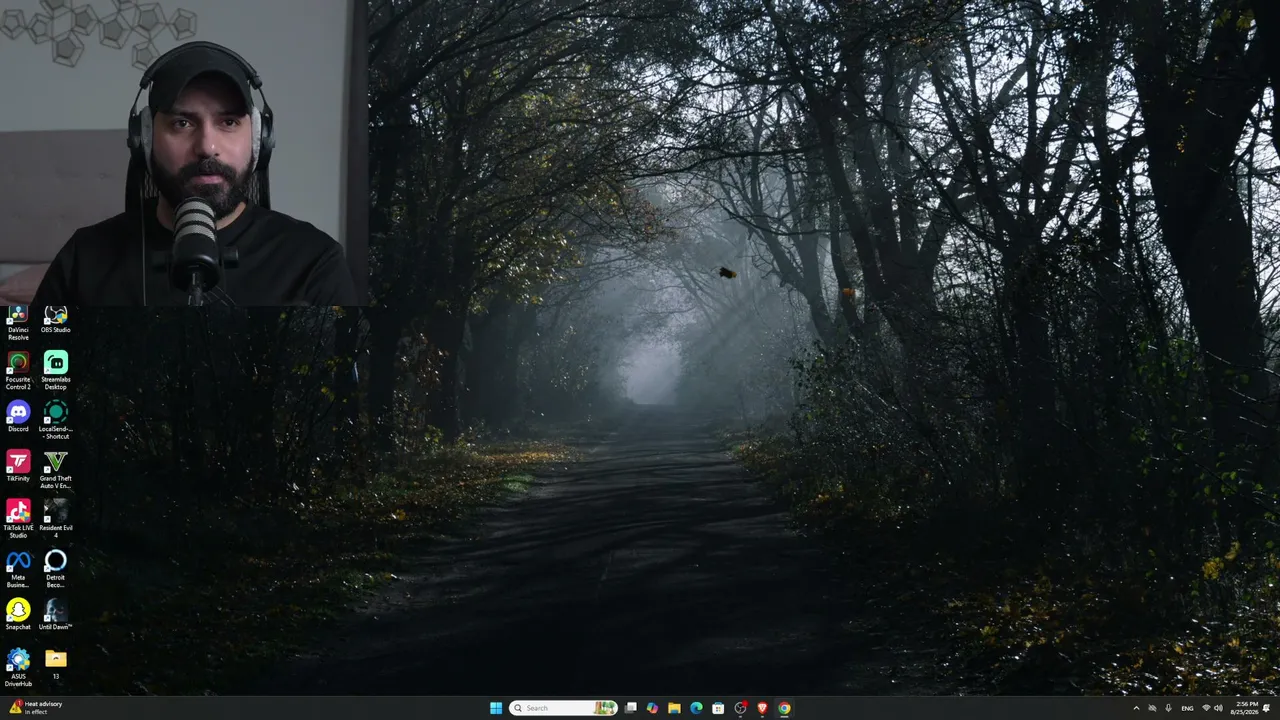Viewport: 1280px width, 720px height.
Task: Select the Resident Evil 4 icon
Action: (56, 520)
